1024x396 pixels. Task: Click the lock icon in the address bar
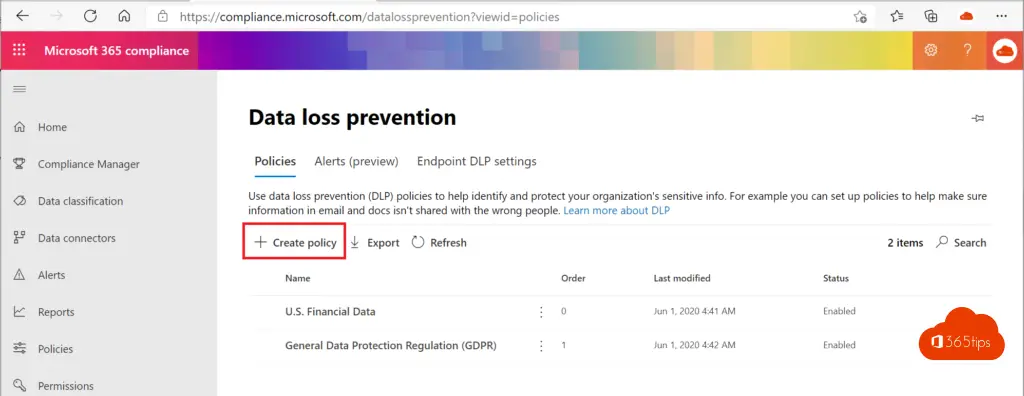(x=163, y=17)
